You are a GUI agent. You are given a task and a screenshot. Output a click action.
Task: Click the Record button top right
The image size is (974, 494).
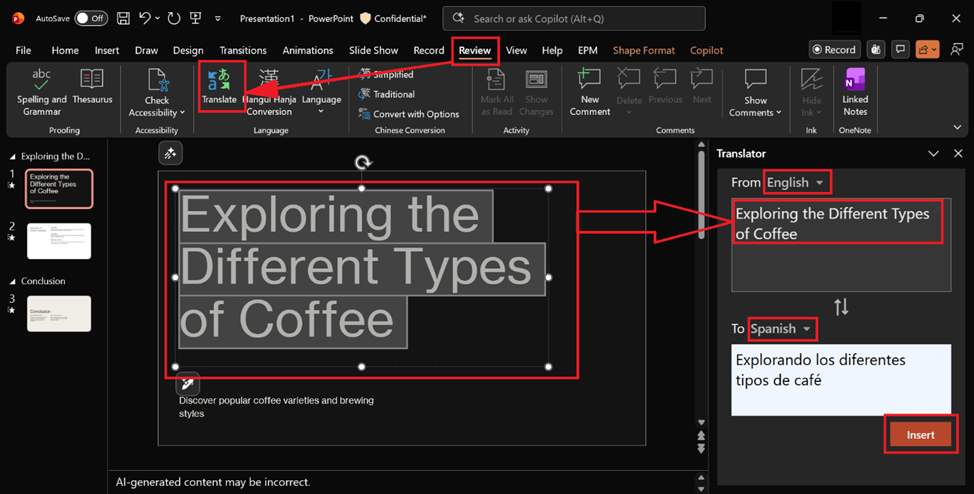[x=834, y=50]
